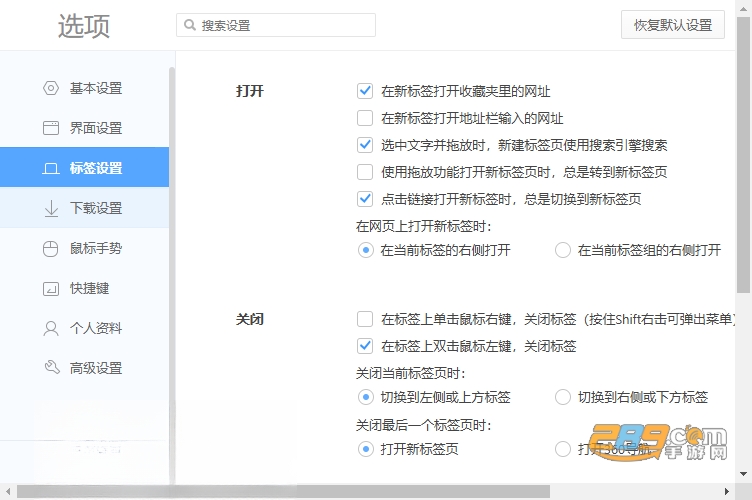The image size is (752, 500).
Task: Toggle 点击链接打开新标签时 switch checkbox
Action: coord(365,198)
